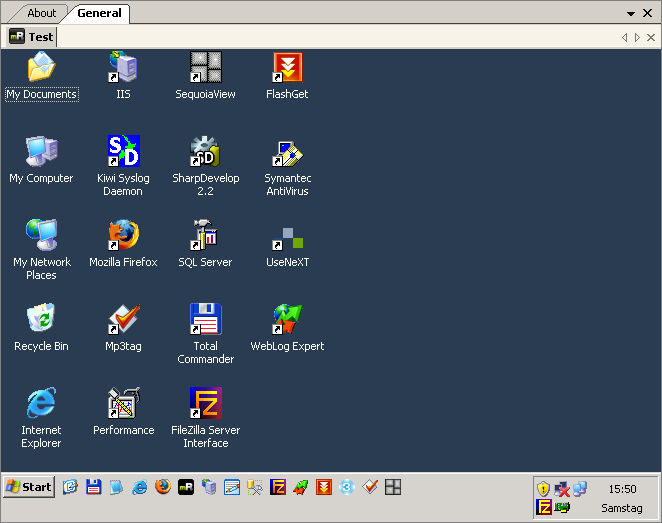Click the My Network Places icon
Screen dimensions: 662x523
(x=41, y=250)
